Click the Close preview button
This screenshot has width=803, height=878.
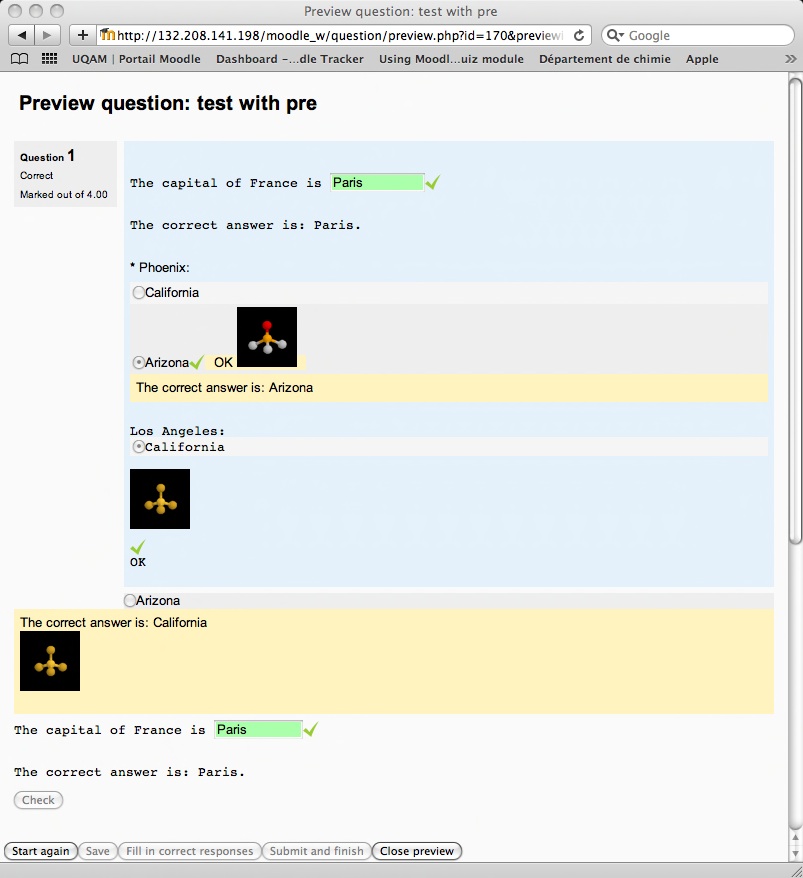(417, 851)
